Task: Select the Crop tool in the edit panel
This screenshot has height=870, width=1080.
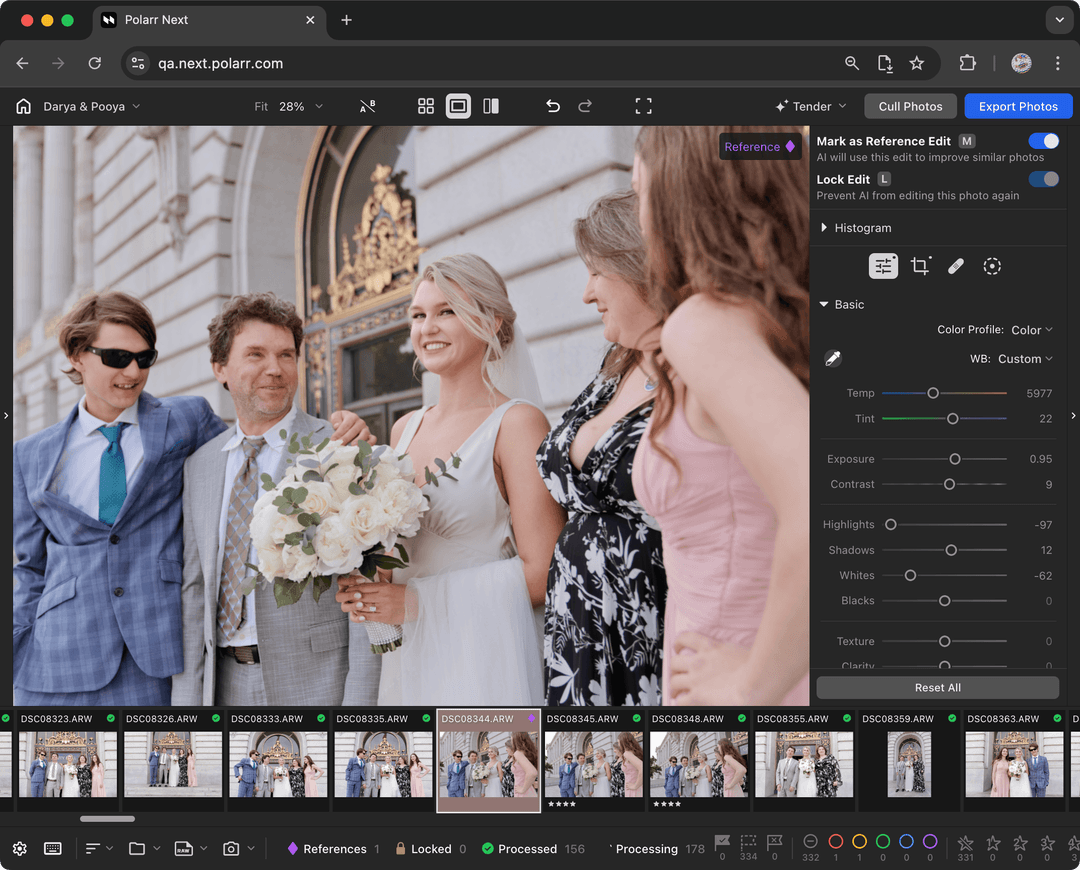Action: 920,266
